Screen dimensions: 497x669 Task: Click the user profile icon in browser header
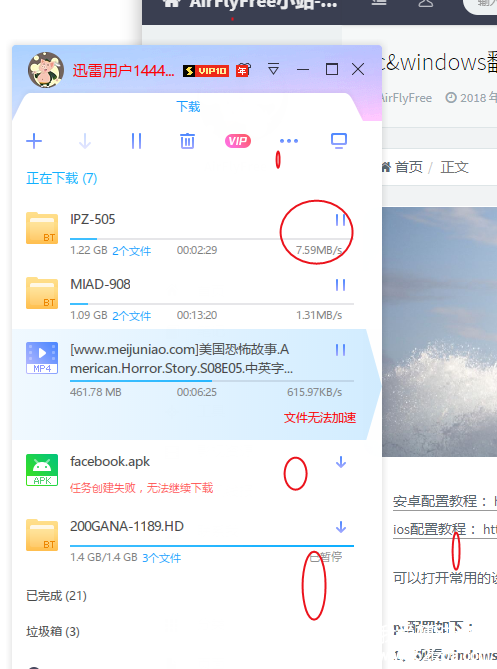click(x=425, y=3)
